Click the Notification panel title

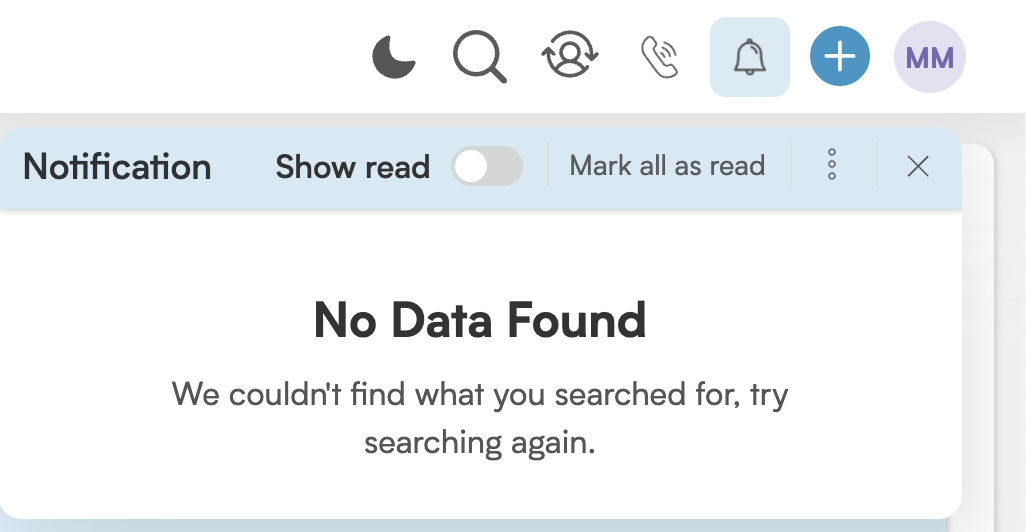pos(117,167)
